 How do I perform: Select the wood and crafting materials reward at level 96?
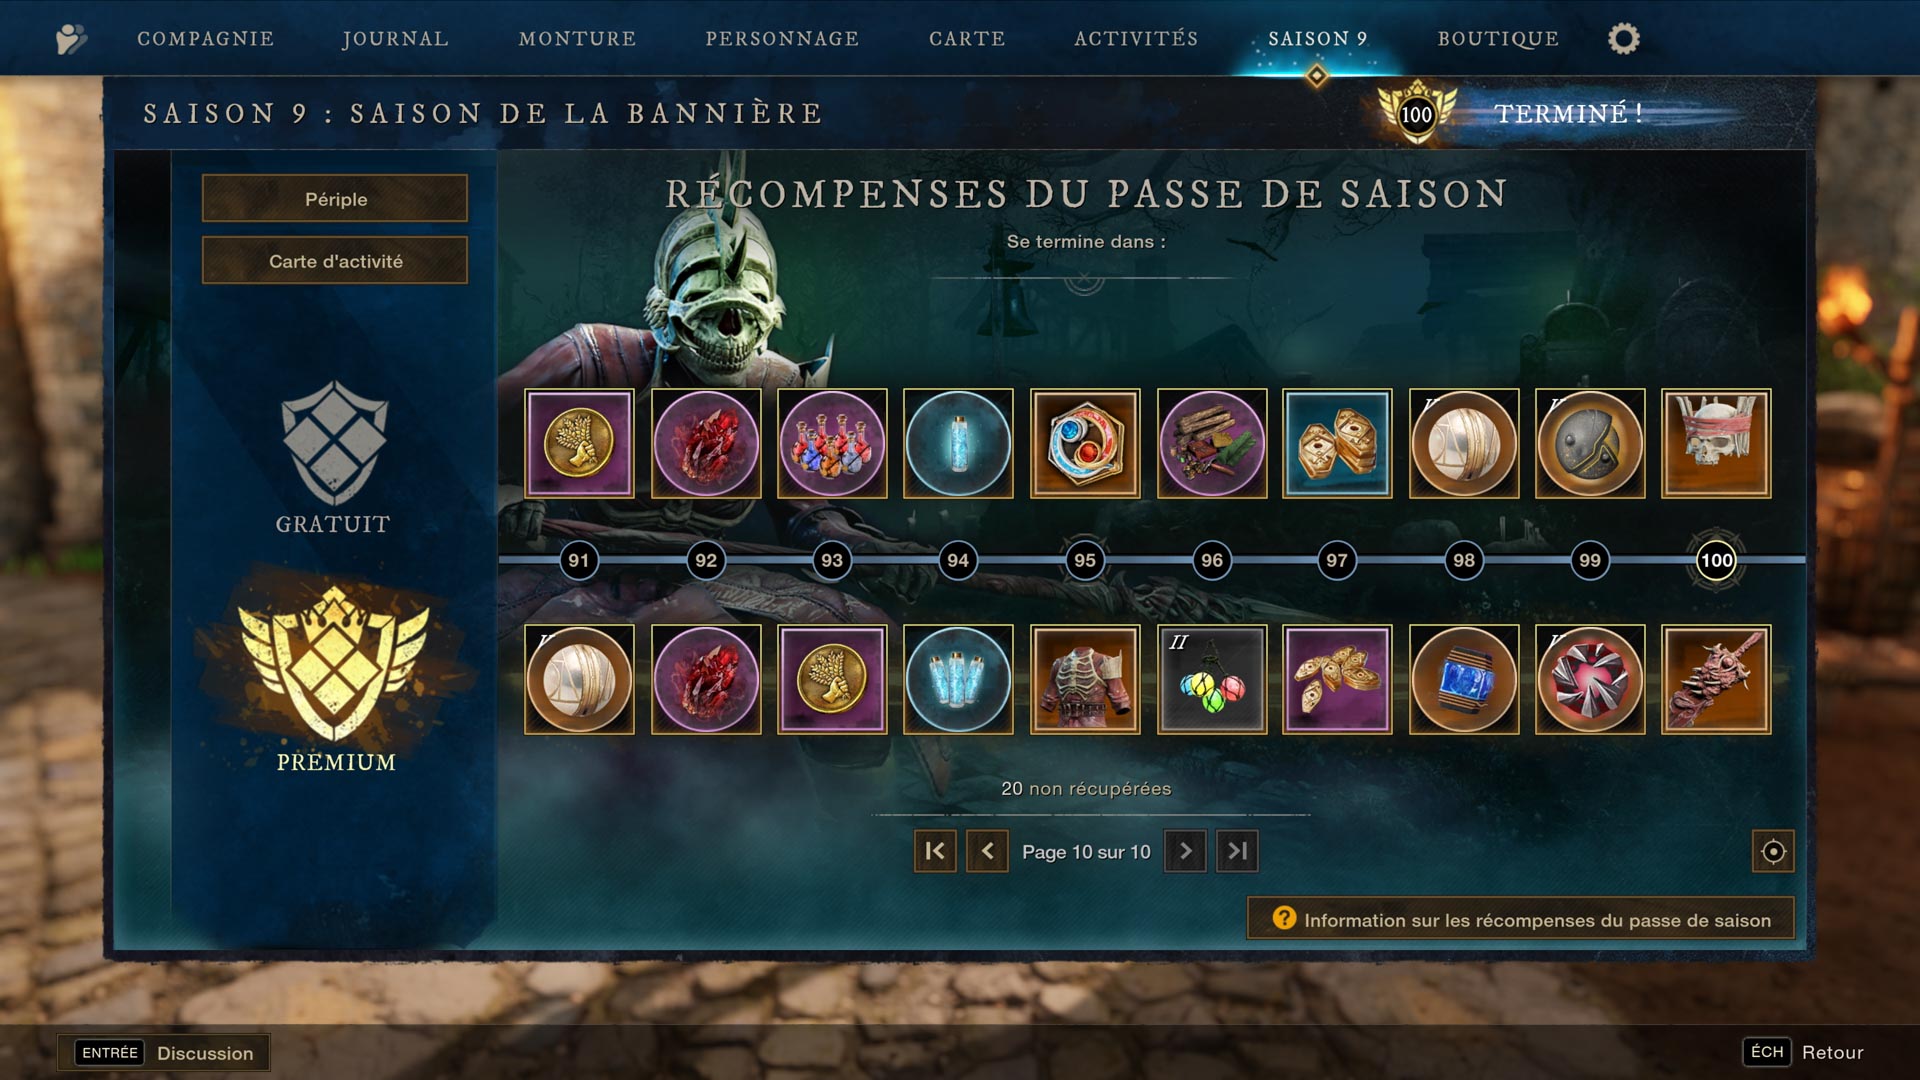[x=1212, y=443]
